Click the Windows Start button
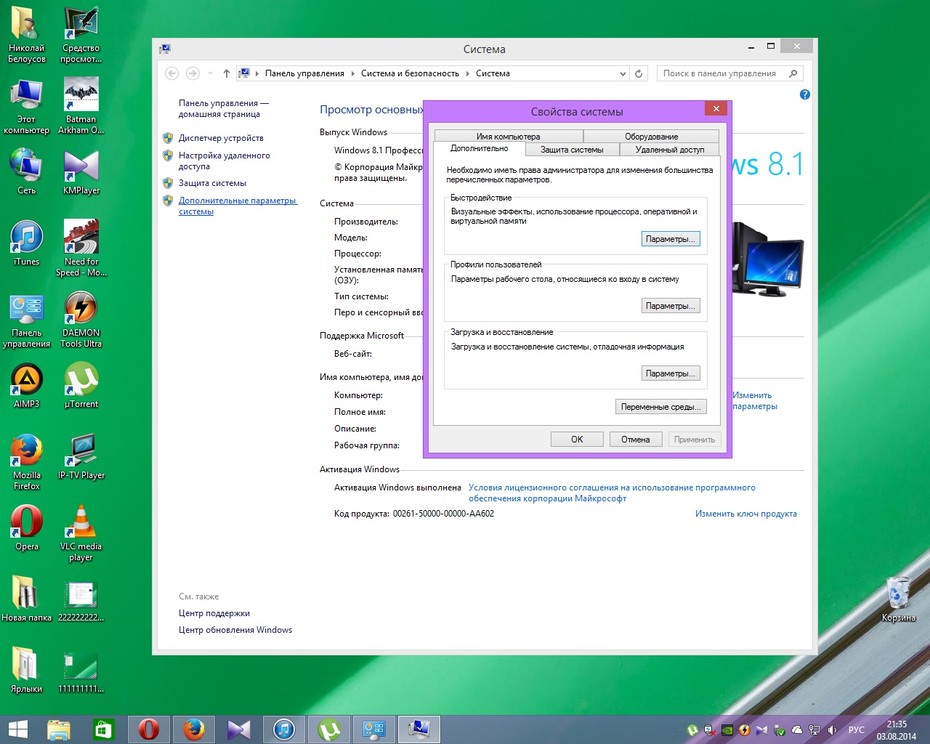This screenshot has height=744, width=930. [x=18, y=729]
